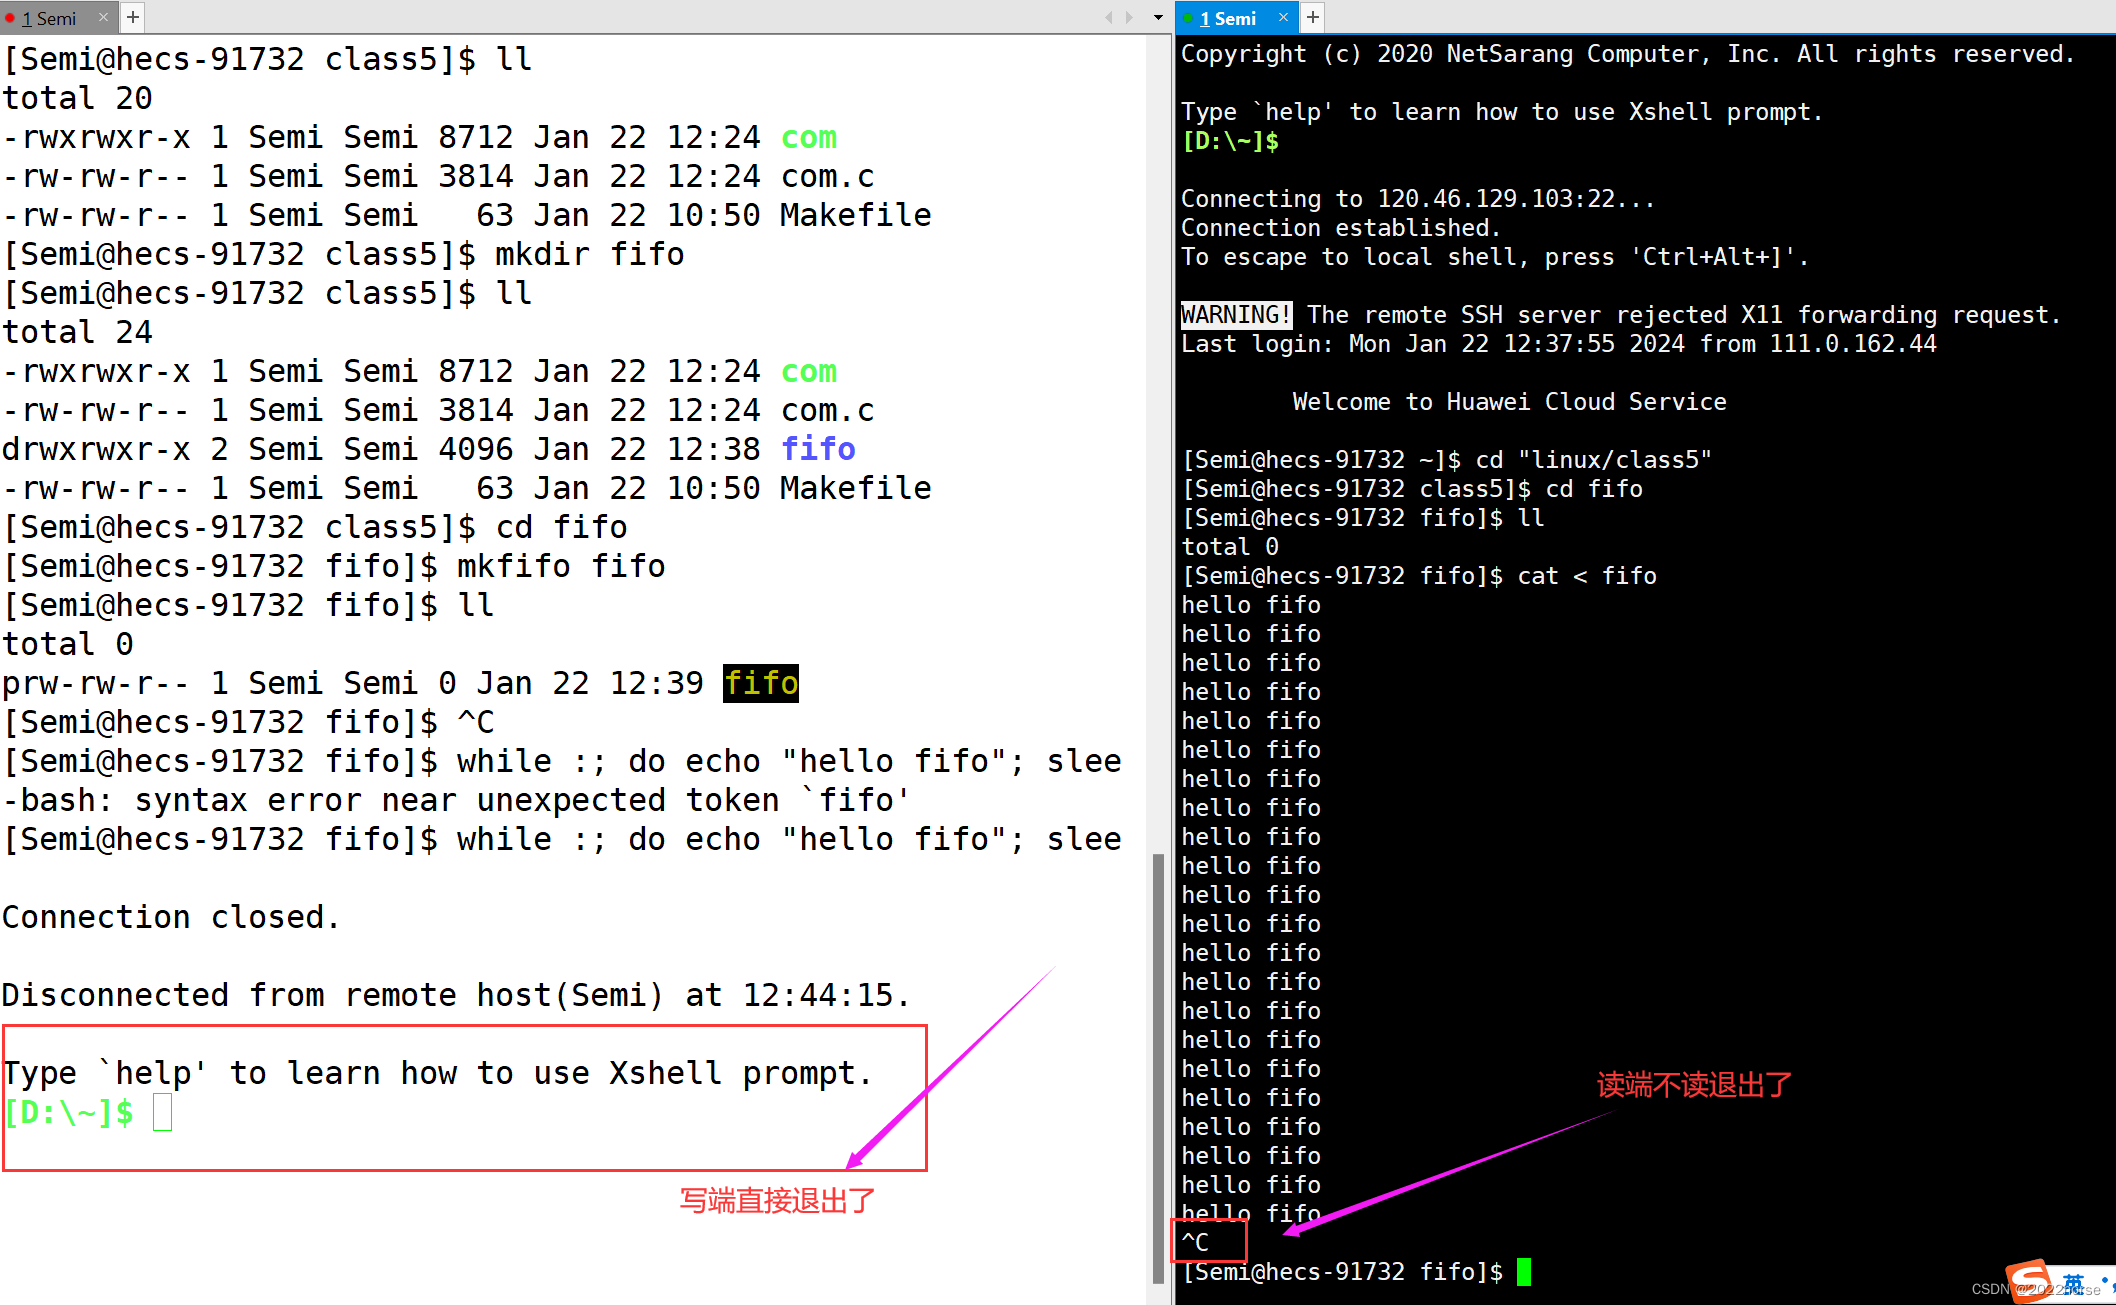Click the 'Connection established.' line
2116x1305 pixels.
click(1341, 228)
